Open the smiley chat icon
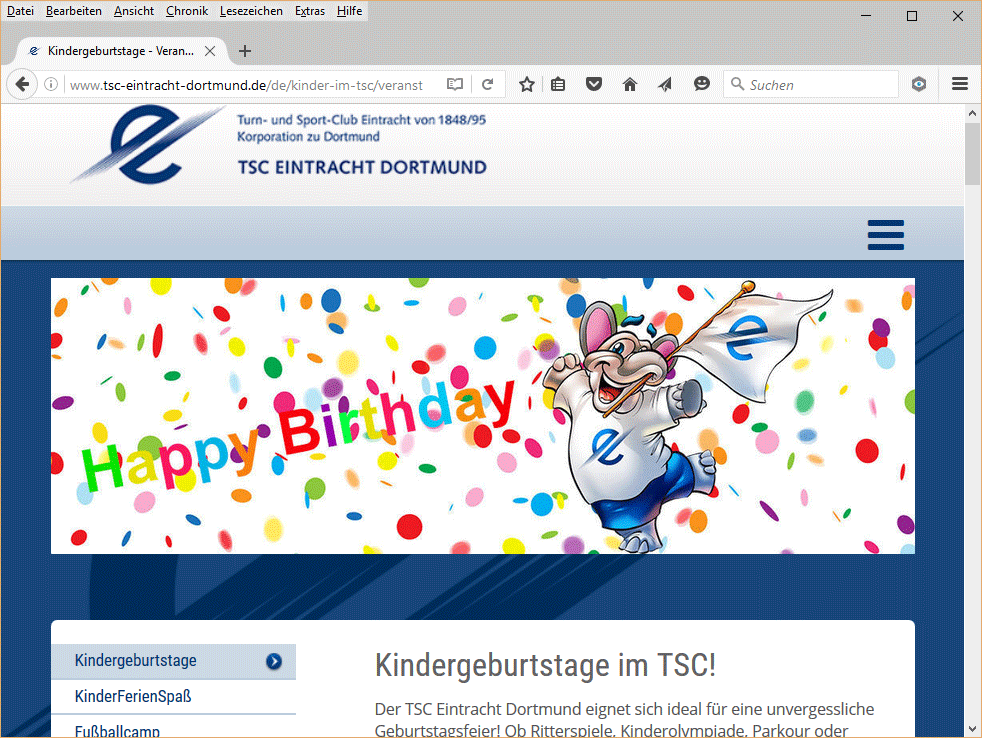The image size is (982, 738). pos(701,84)
